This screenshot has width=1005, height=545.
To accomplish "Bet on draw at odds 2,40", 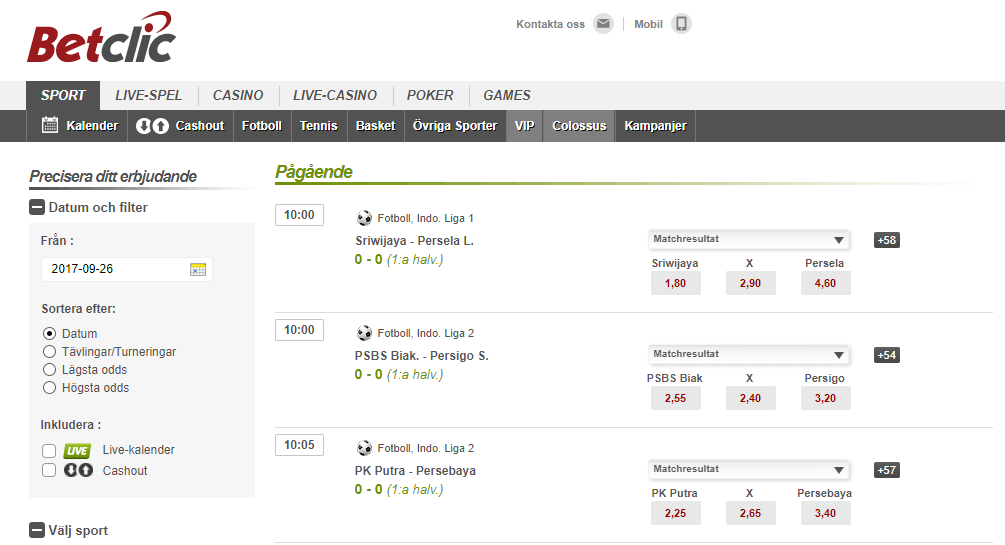I will (x=751, y=398).
